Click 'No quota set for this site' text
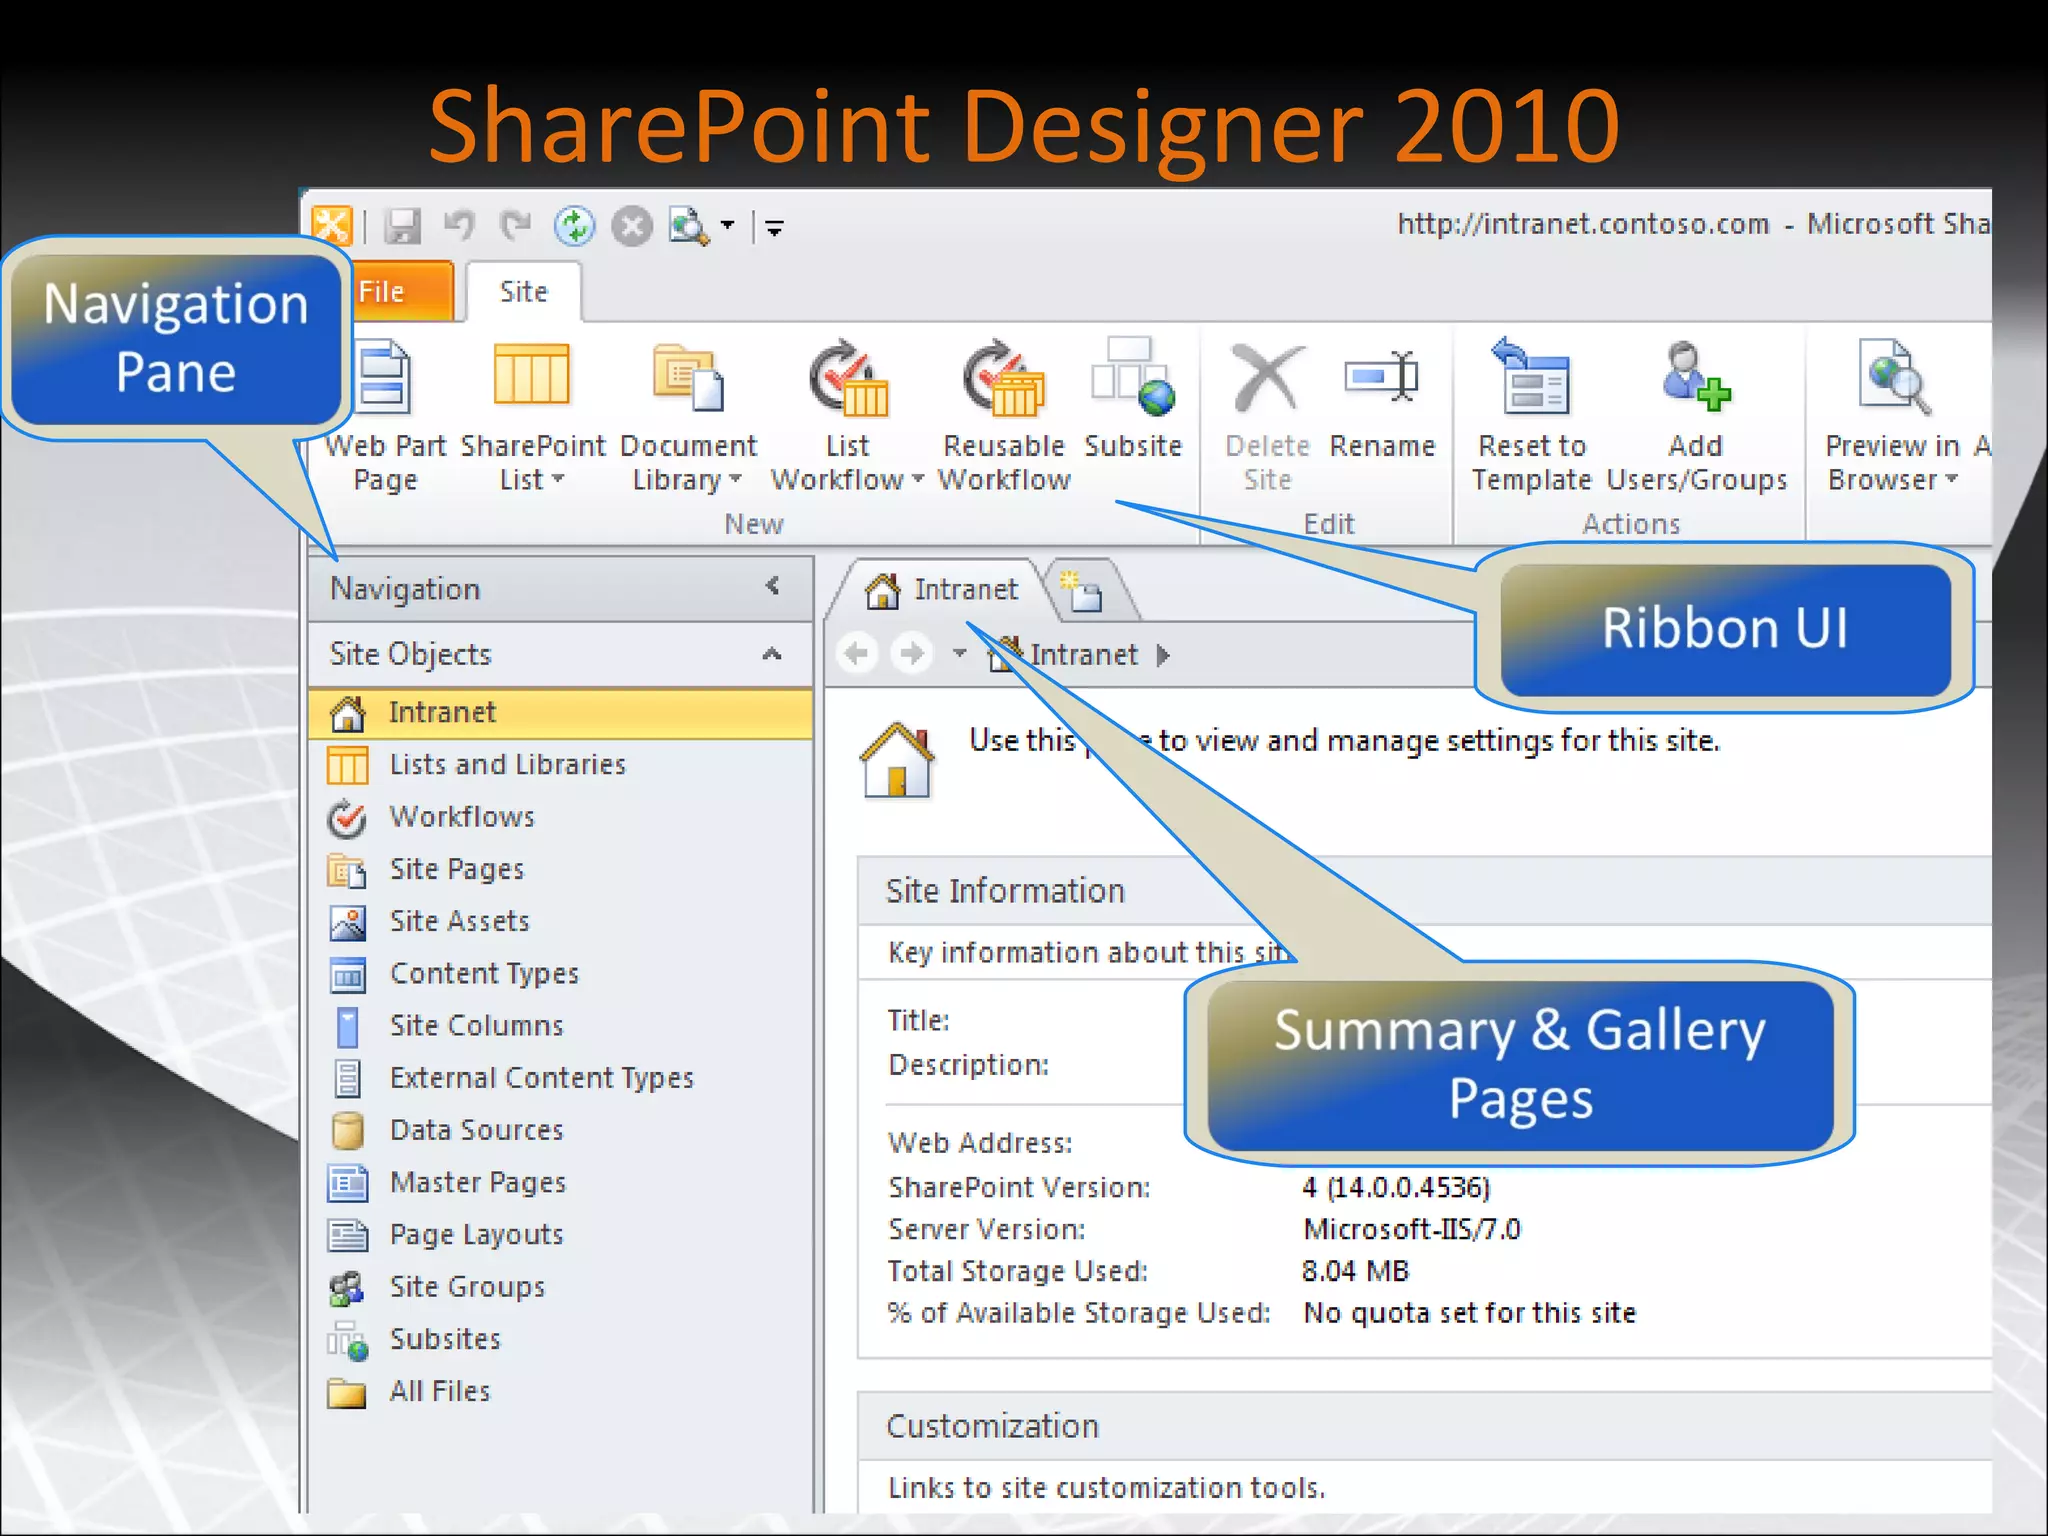2048x1536 pixels. tap(1470, 1313)
